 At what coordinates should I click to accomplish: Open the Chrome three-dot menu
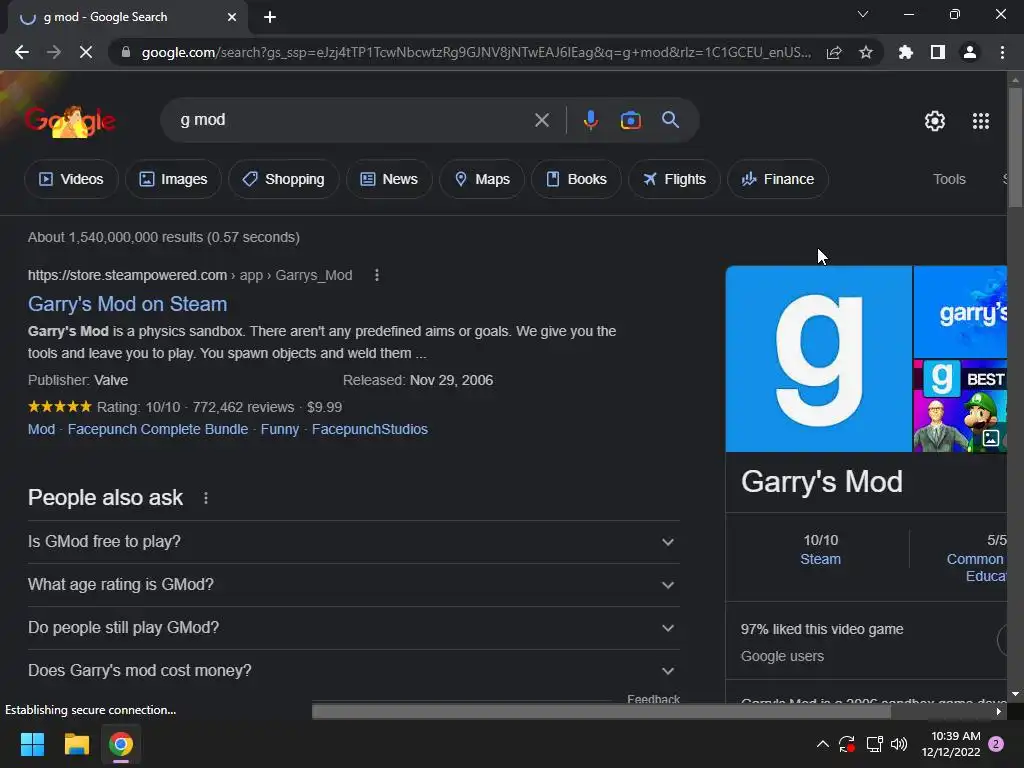(1002, 52)
